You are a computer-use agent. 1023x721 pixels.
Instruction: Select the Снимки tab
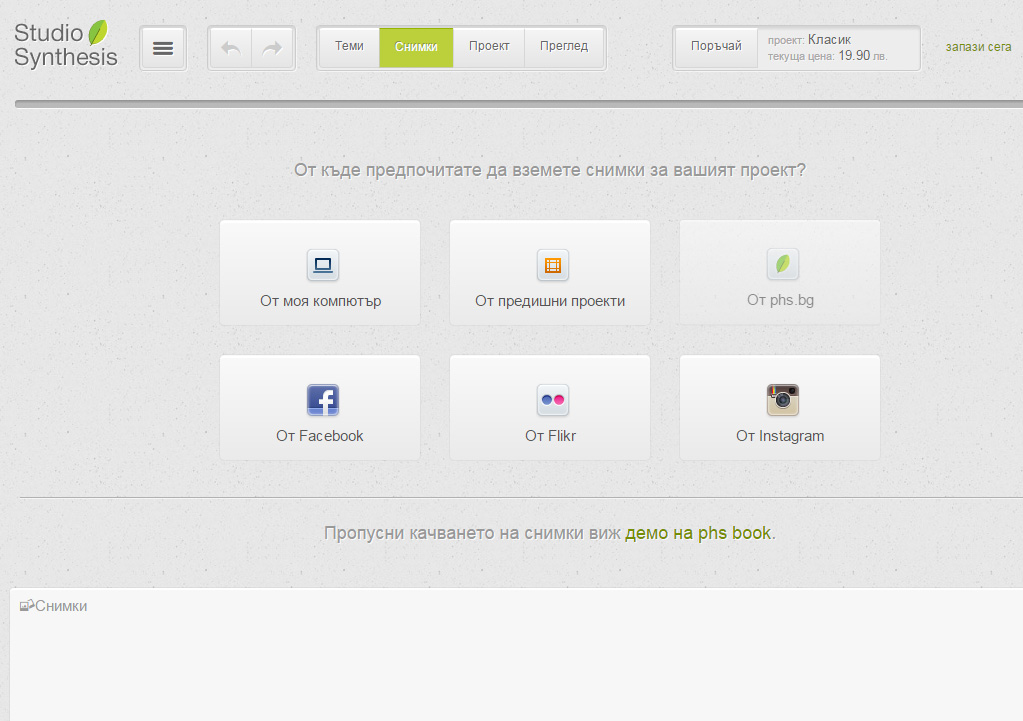[416, 47]
